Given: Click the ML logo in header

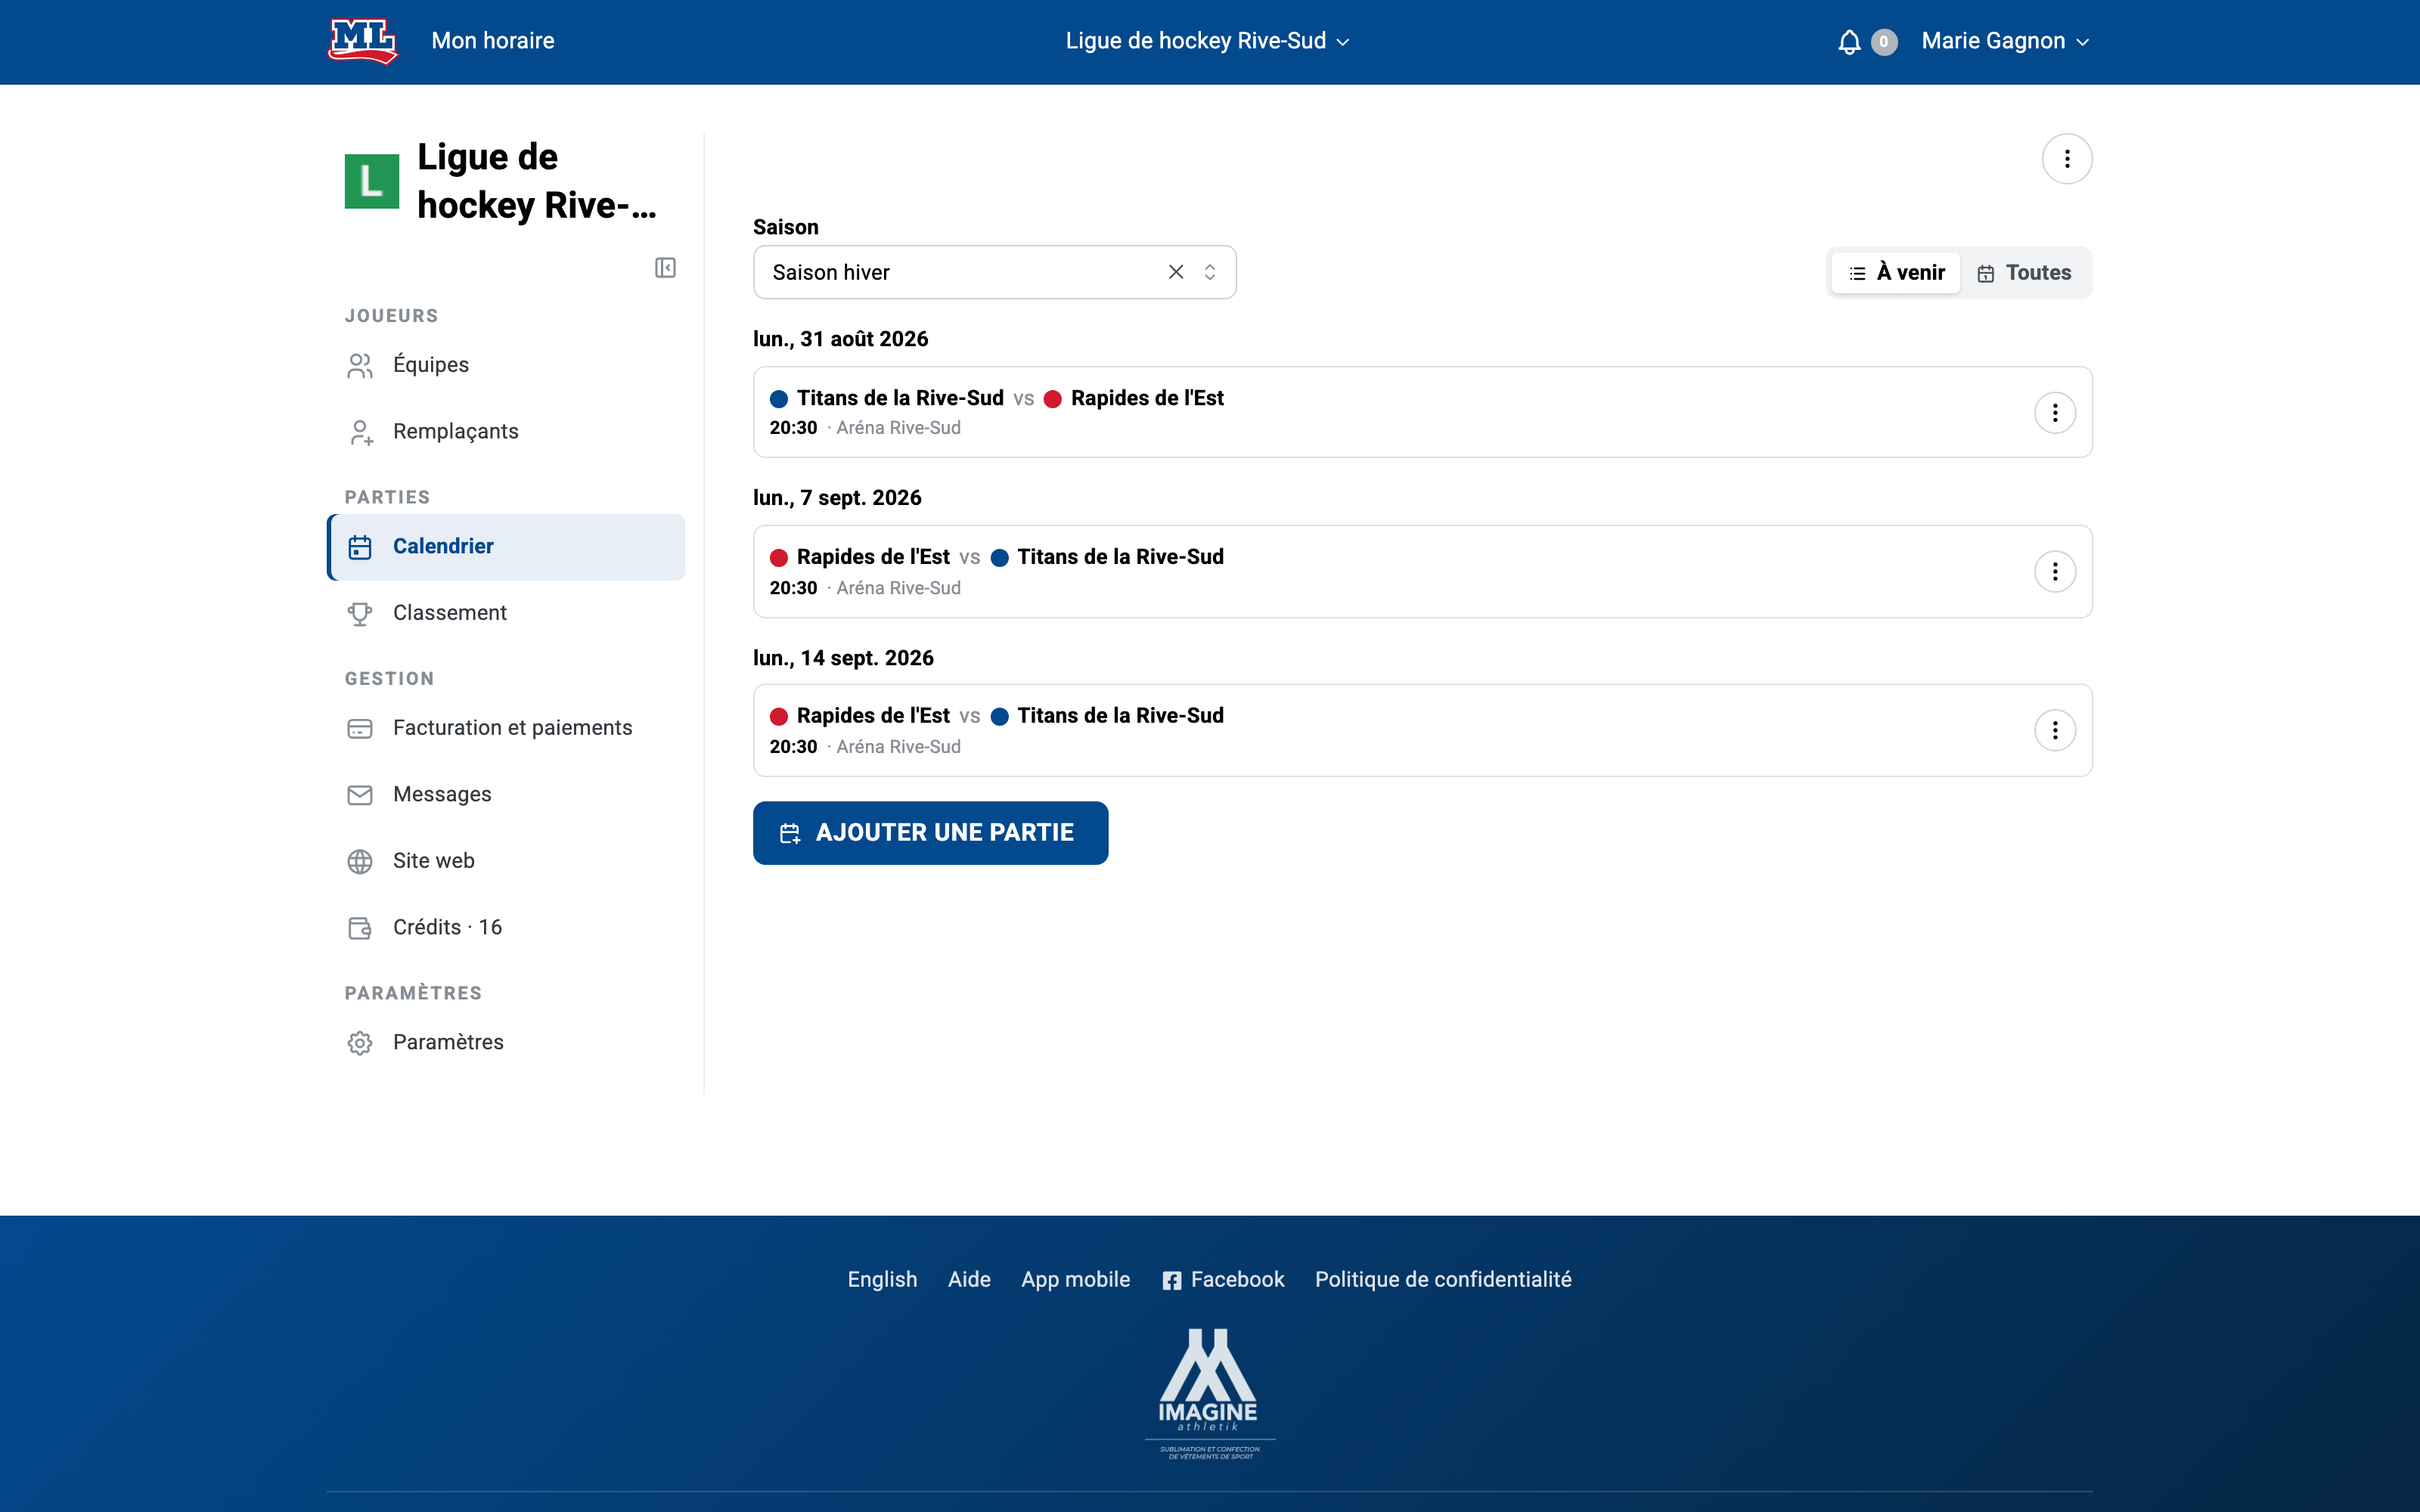Looking at the screenshot, I should (363, 41).
